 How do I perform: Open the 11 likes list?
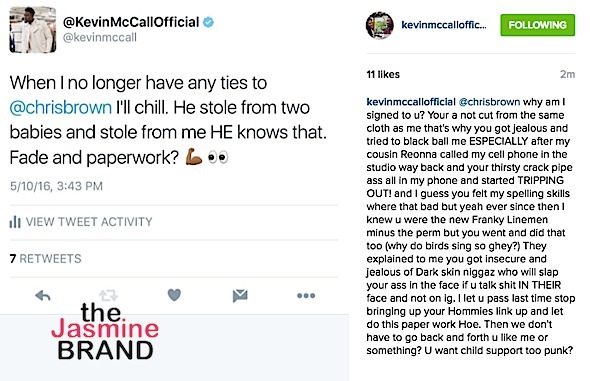(383, 74)
